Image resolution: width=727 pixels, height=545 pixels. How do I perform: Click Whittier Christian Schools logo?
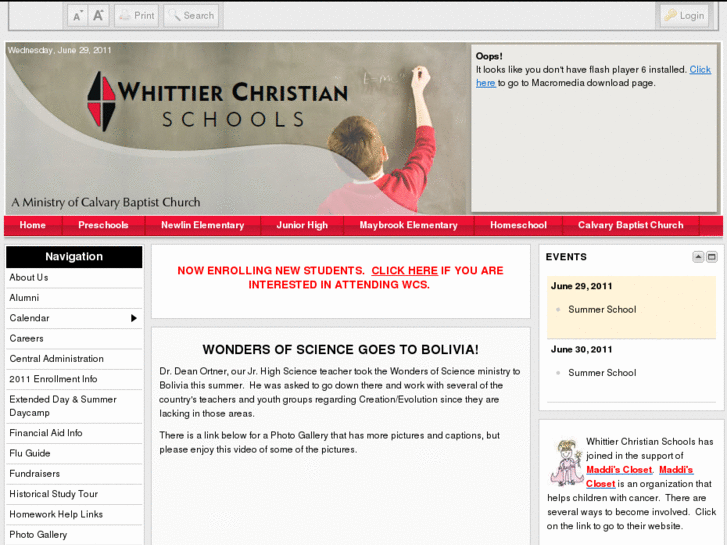click(217, 102)
